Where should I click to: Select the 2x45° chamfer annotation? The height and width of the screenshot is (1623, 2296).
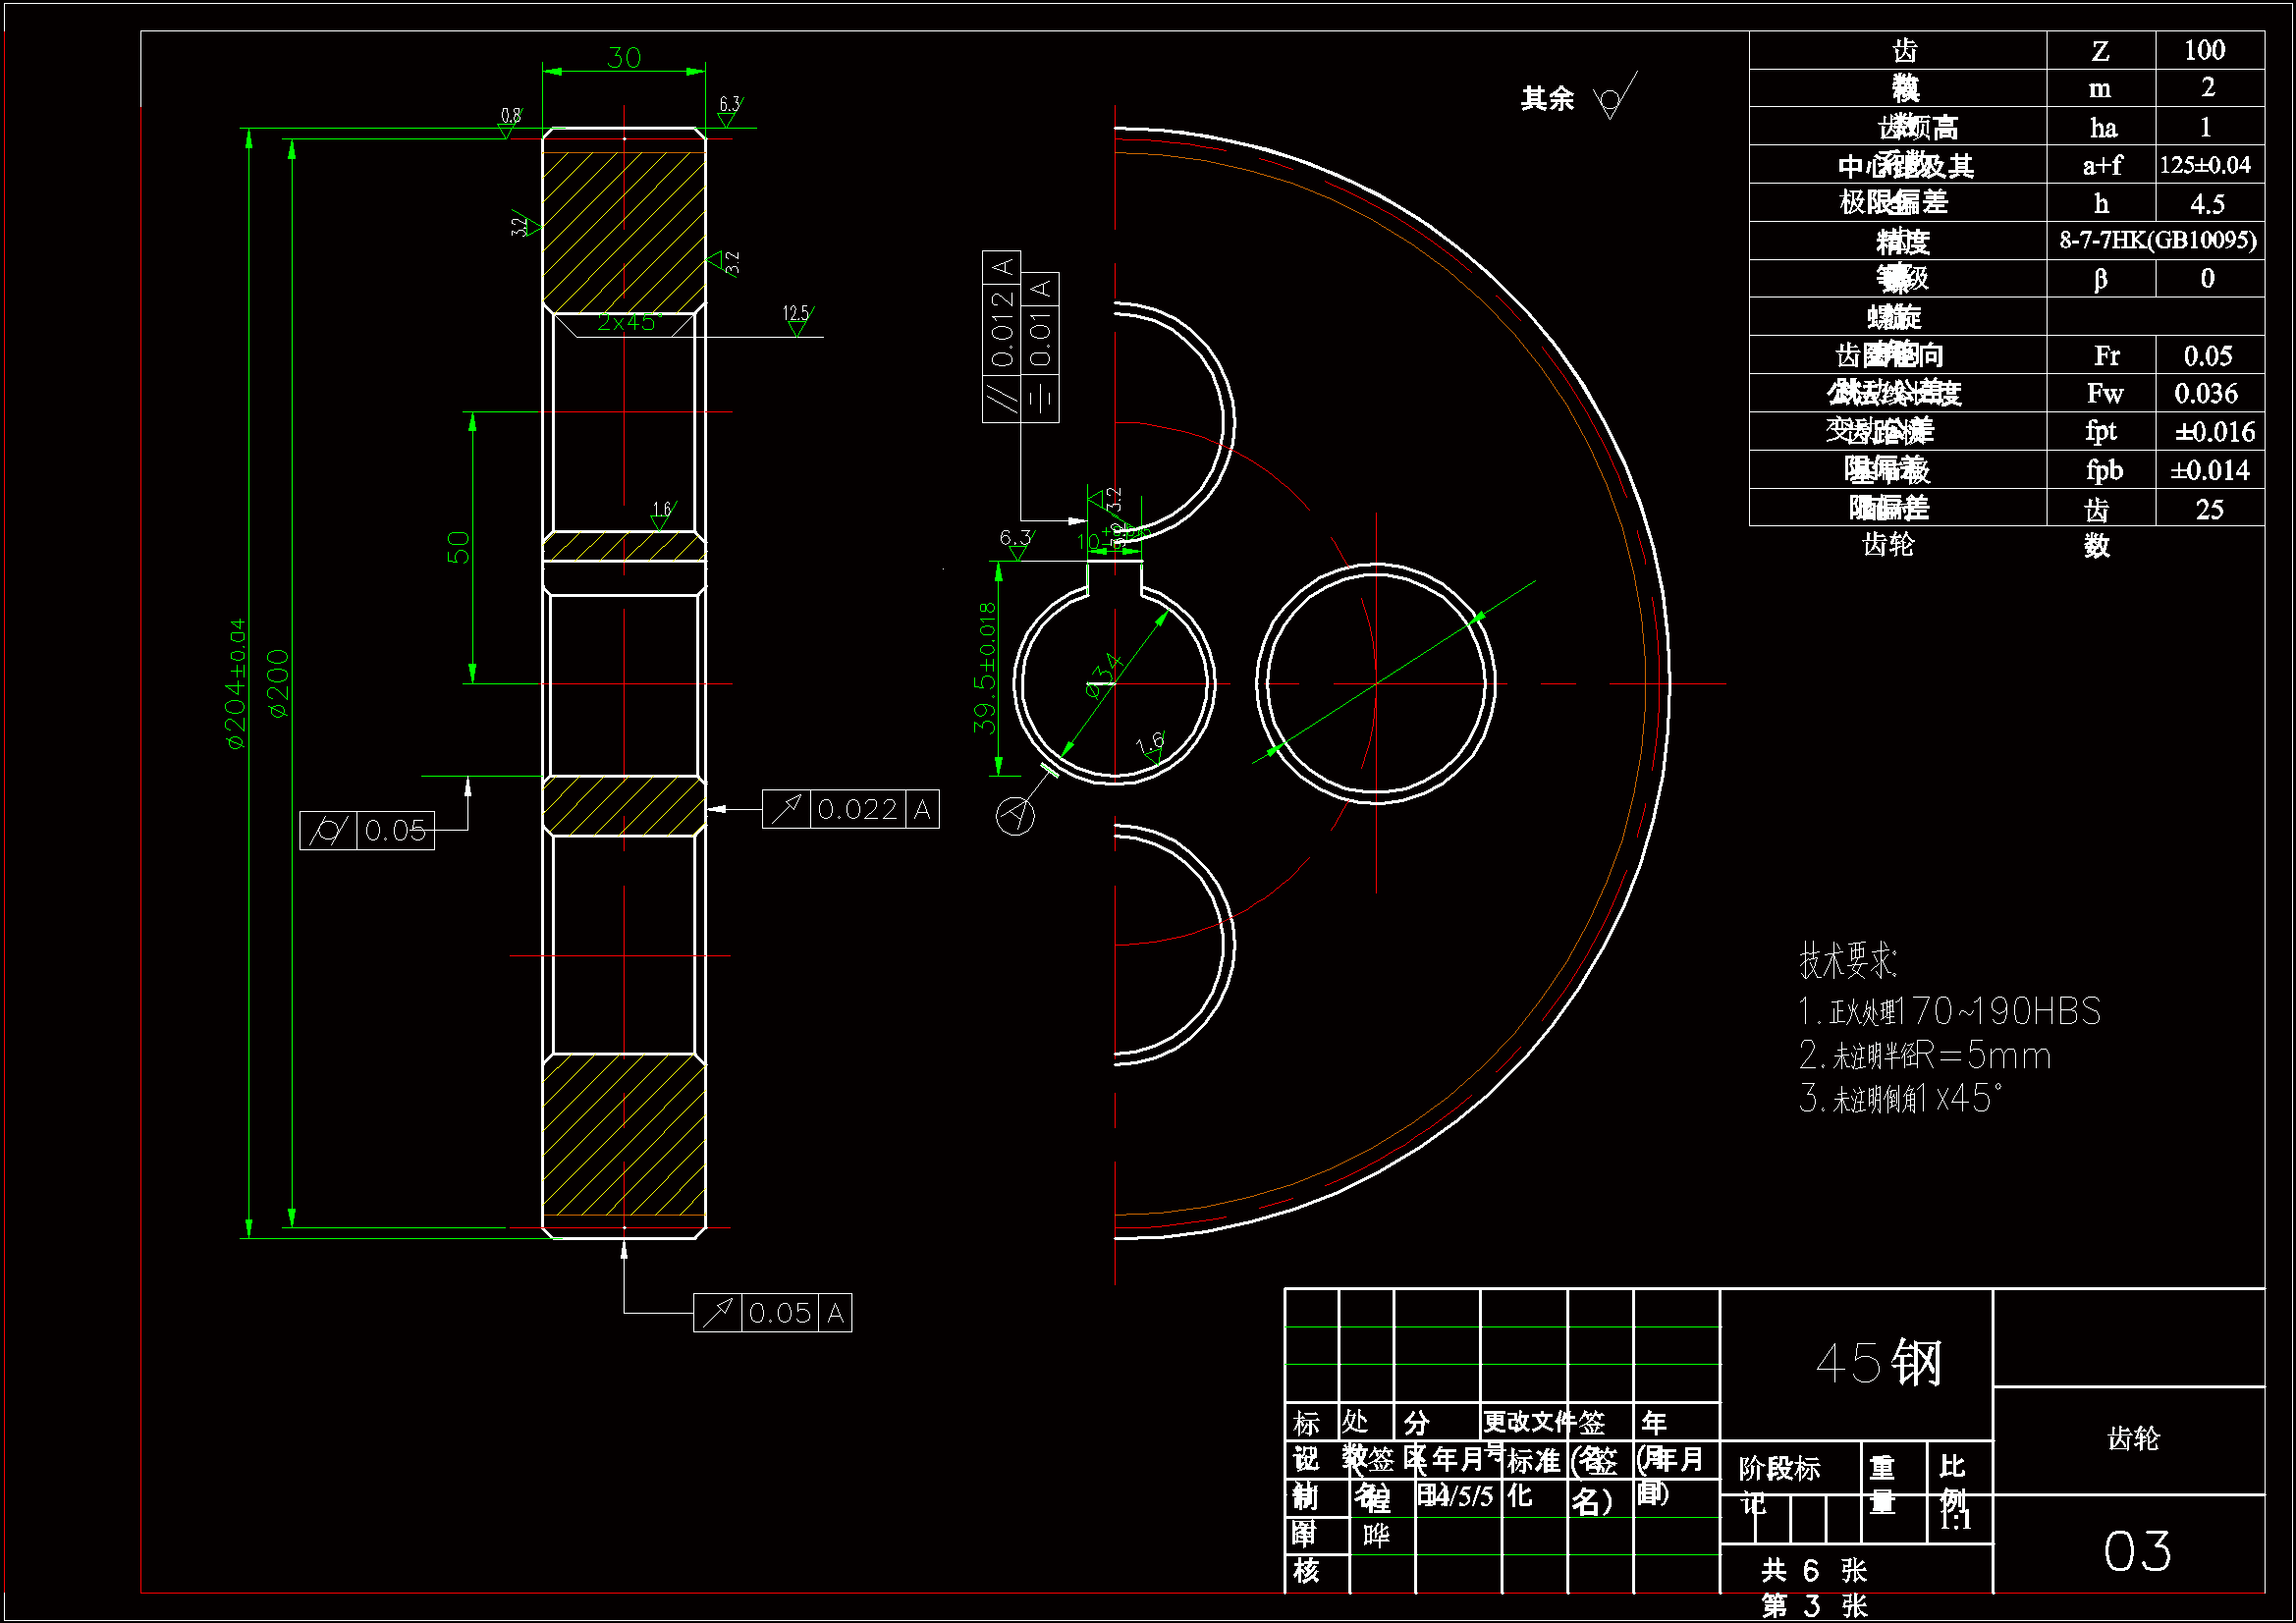629,322
